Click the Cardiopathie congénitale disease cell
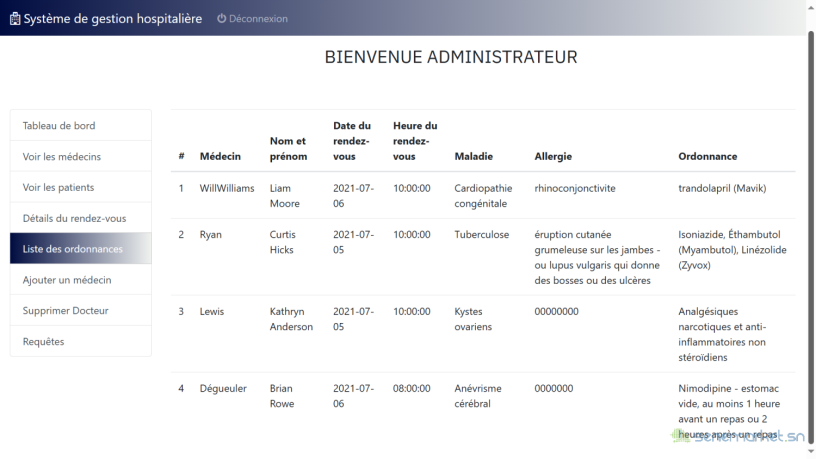 pos(483,196)
